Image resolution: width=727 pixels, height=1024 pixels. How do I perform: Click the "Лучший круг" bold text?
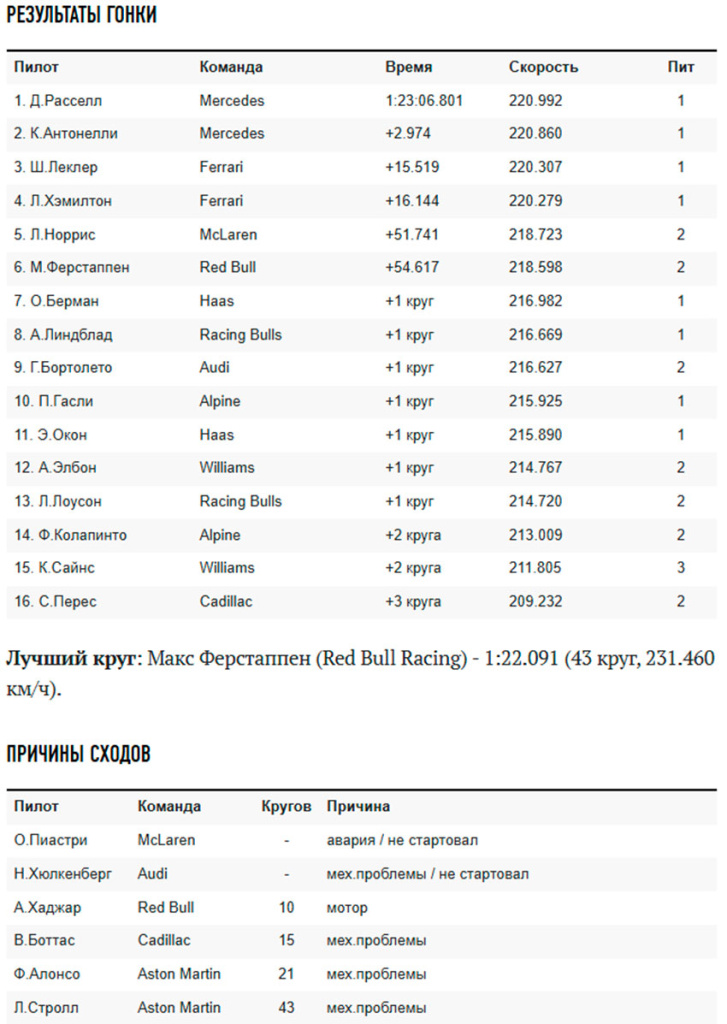[71, 658]
